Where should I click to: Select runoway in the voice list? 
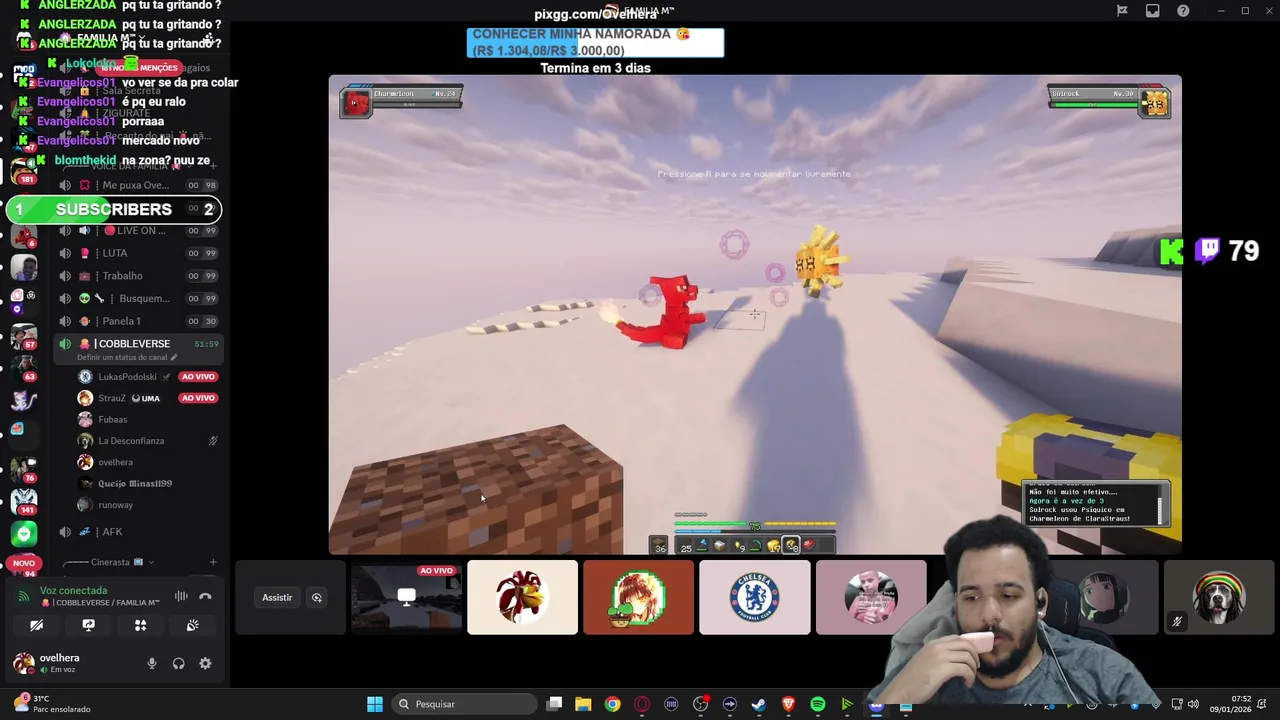(147, 505)
